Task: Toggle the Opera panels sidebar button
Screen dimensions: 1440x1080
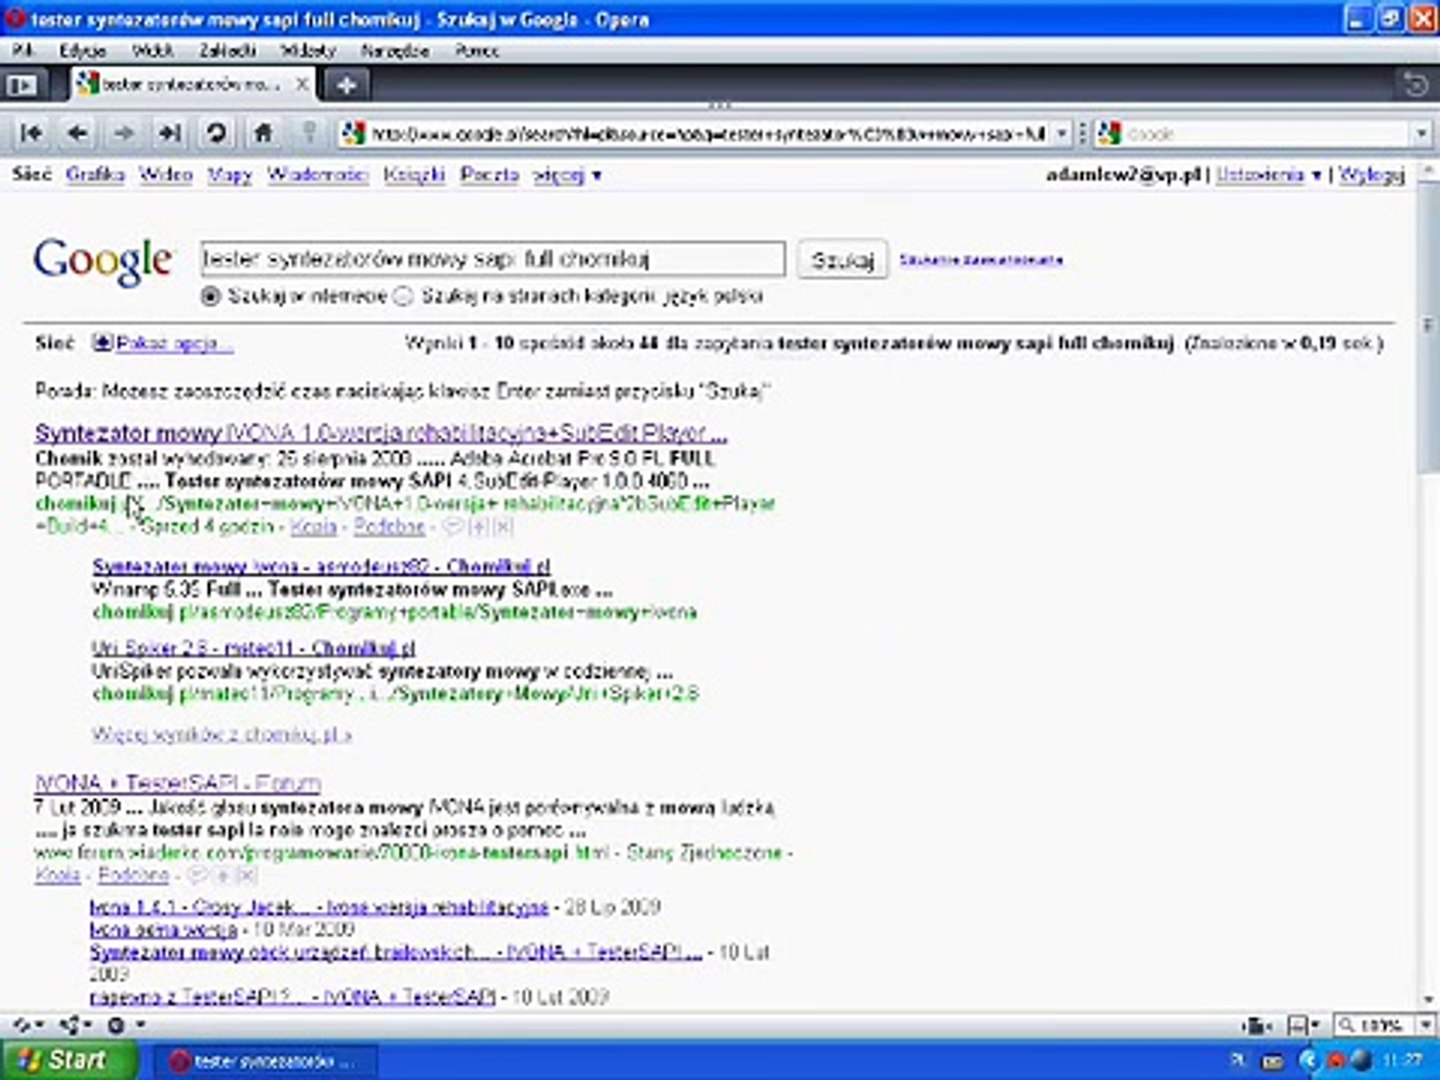Action: [21, 85]
